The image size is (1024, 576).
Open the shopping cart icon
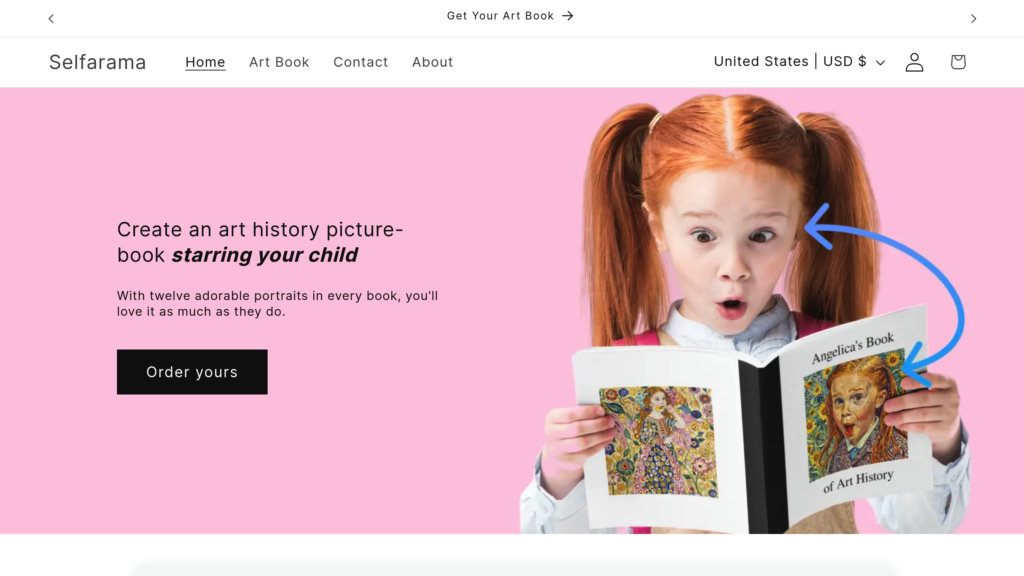(958, 62)
